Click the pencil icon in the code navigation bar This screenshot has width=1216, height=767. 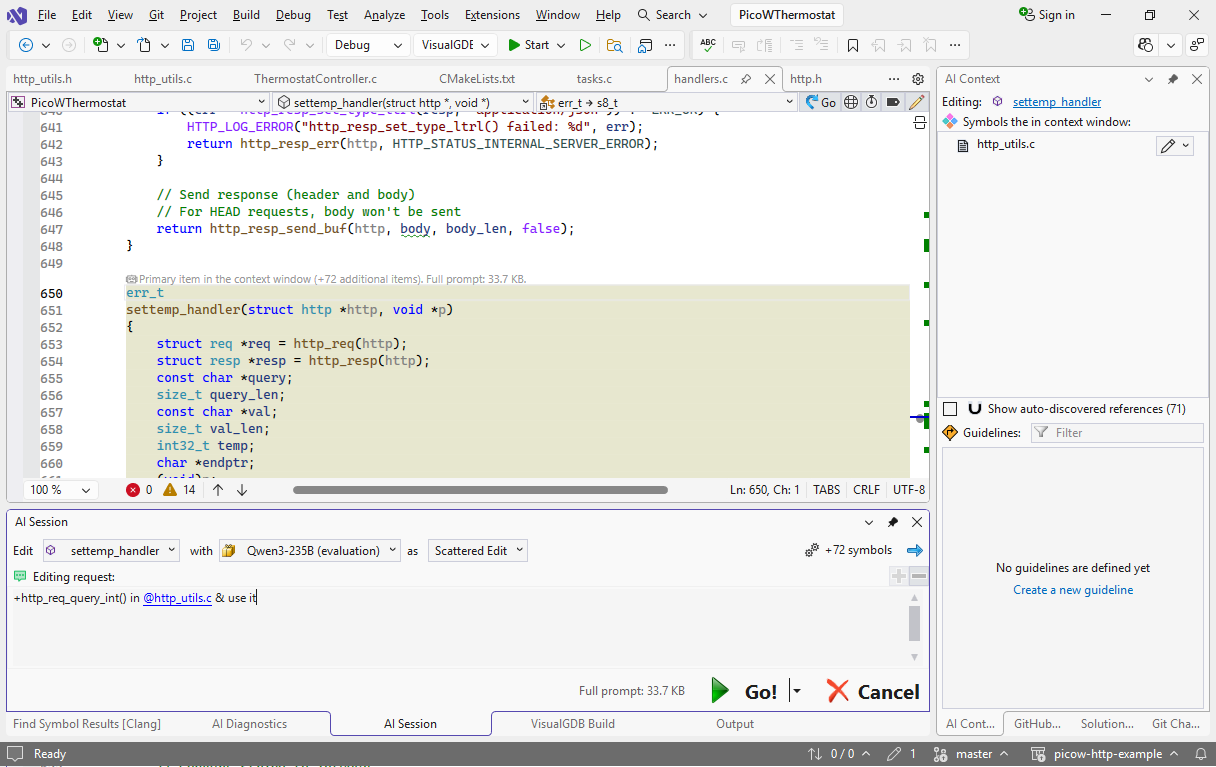(916, 102)
